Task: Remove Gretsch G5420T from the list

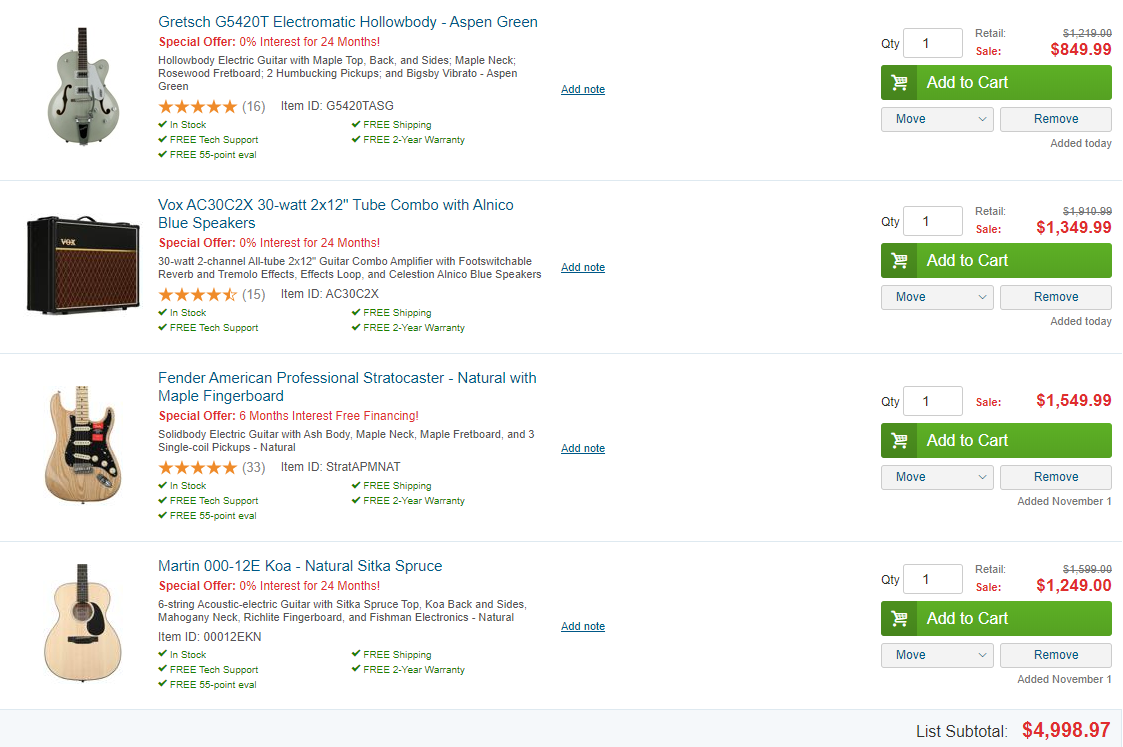Action: click(1056, 119)
